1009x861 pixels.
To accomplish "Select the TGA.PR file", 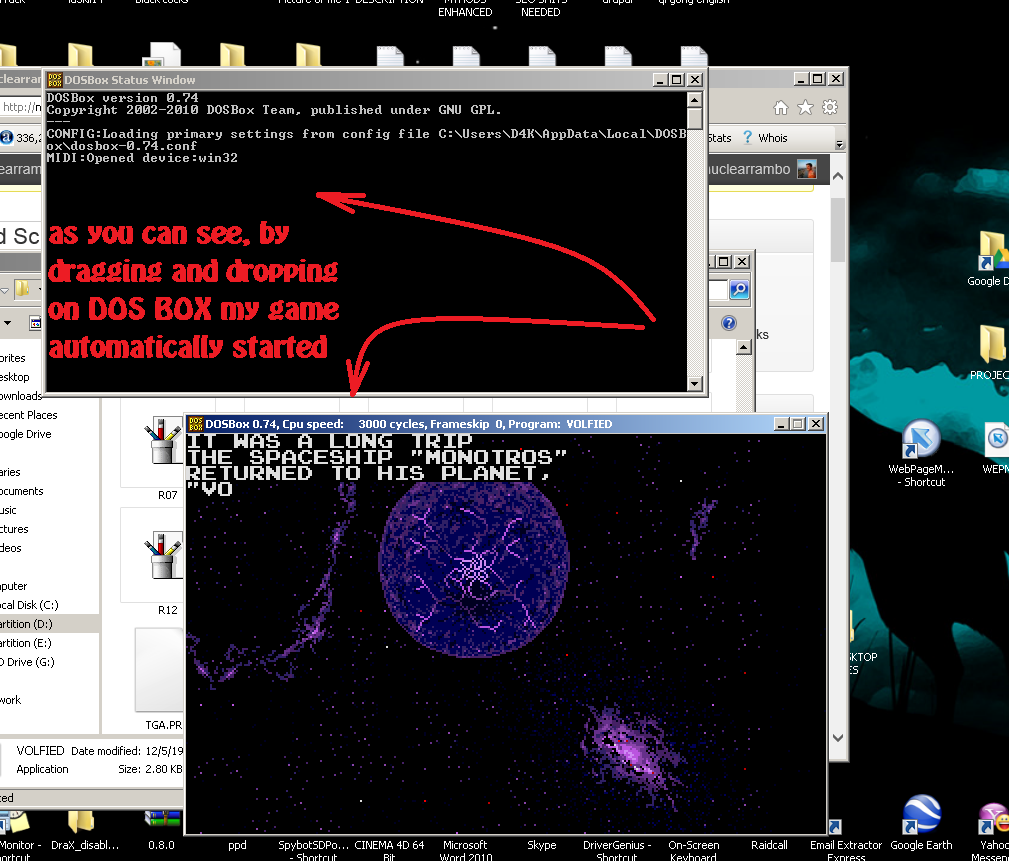I will pos(160,671).
